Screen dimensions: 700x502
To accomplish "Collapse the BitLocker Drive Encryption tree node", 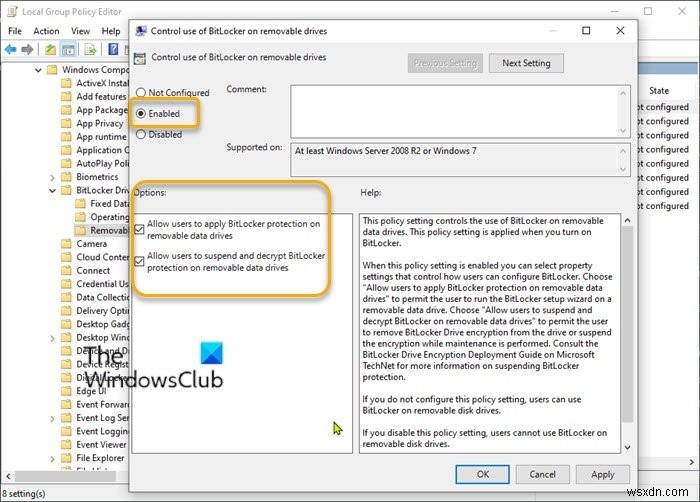I will 52,191.
